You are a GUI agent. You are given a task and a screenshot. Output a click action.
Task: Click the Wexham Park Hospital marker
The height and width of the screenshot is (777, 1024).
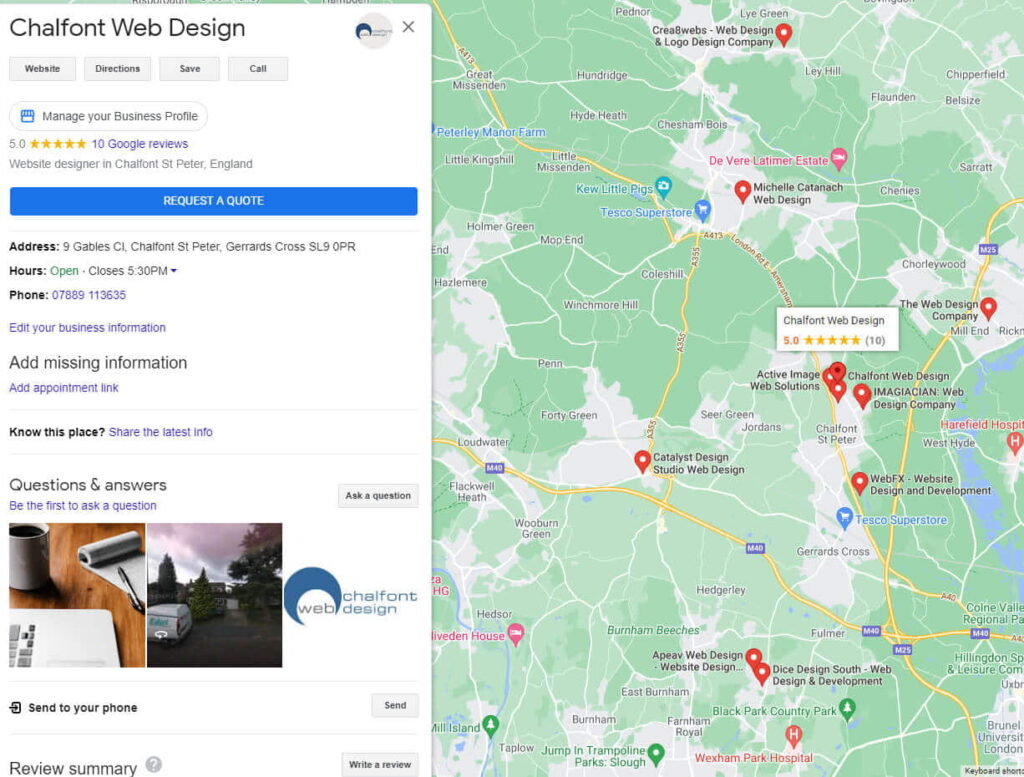(x=793, y=735)
